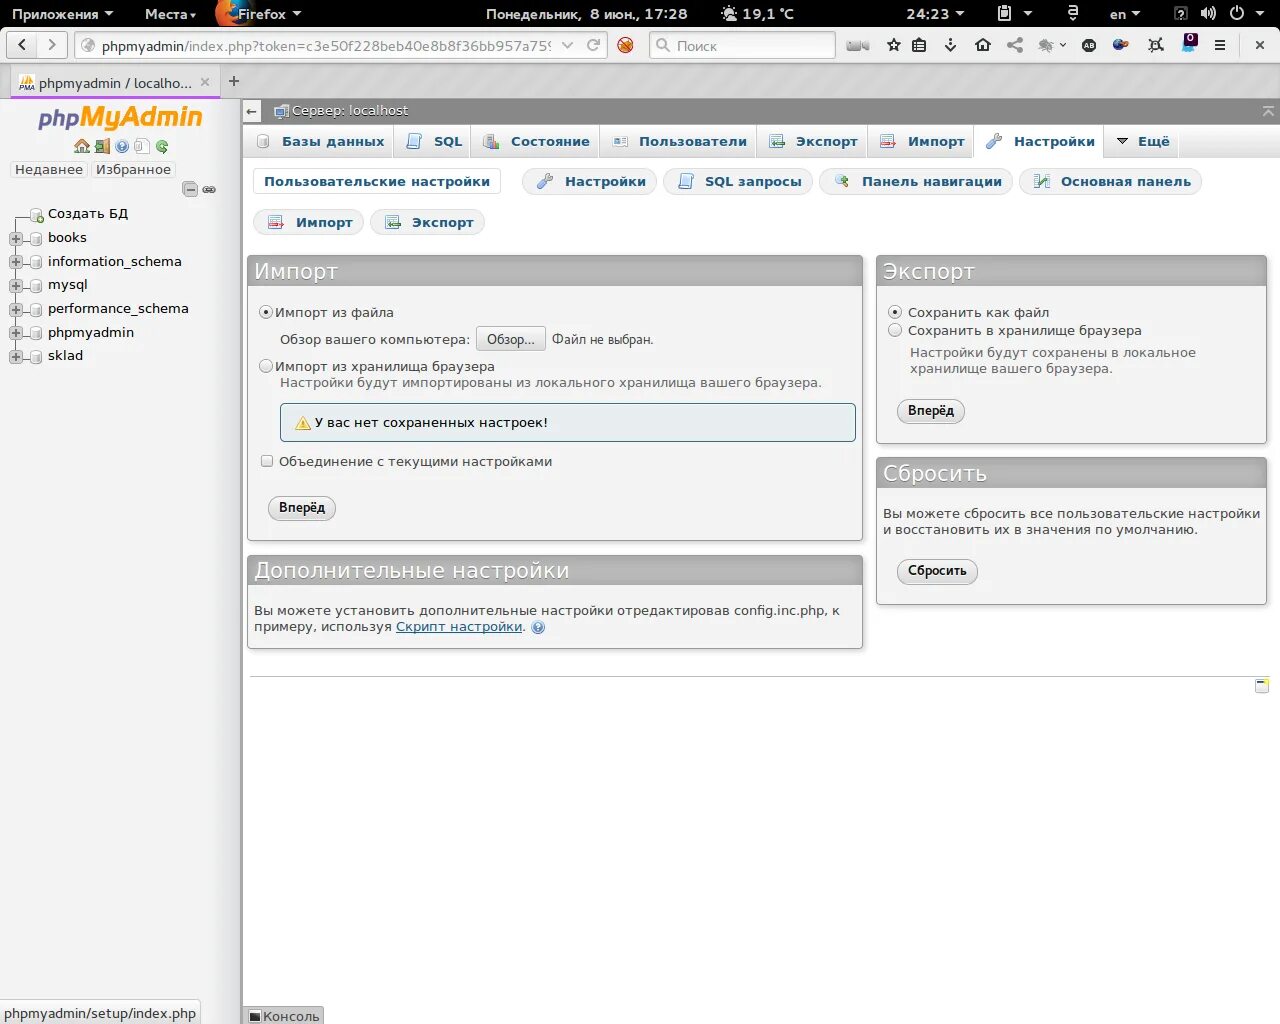Open Firefox bookmarks list icon

(919, 45)
